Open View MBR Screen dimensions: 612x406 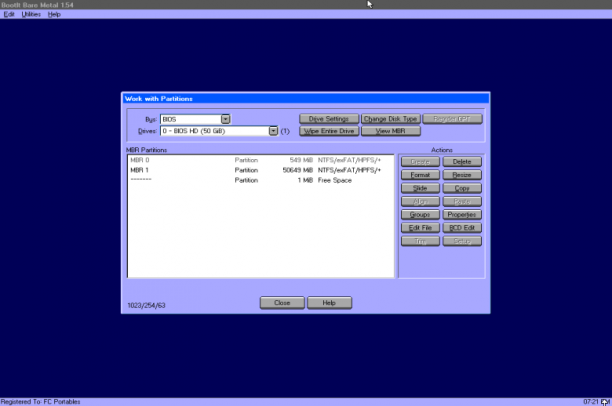(390, 131)
